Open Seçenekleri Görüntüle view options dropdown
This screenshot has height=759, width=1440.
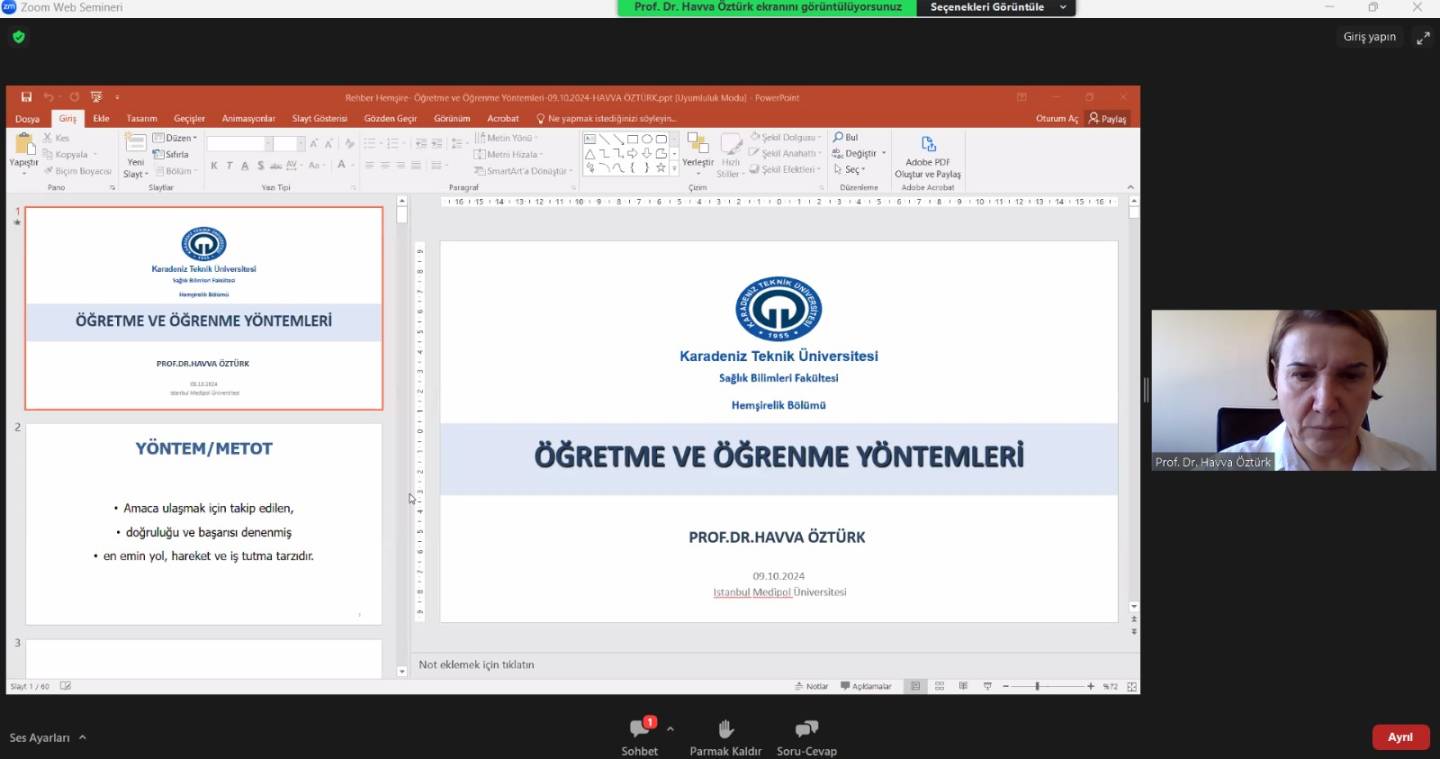(997, 7)
